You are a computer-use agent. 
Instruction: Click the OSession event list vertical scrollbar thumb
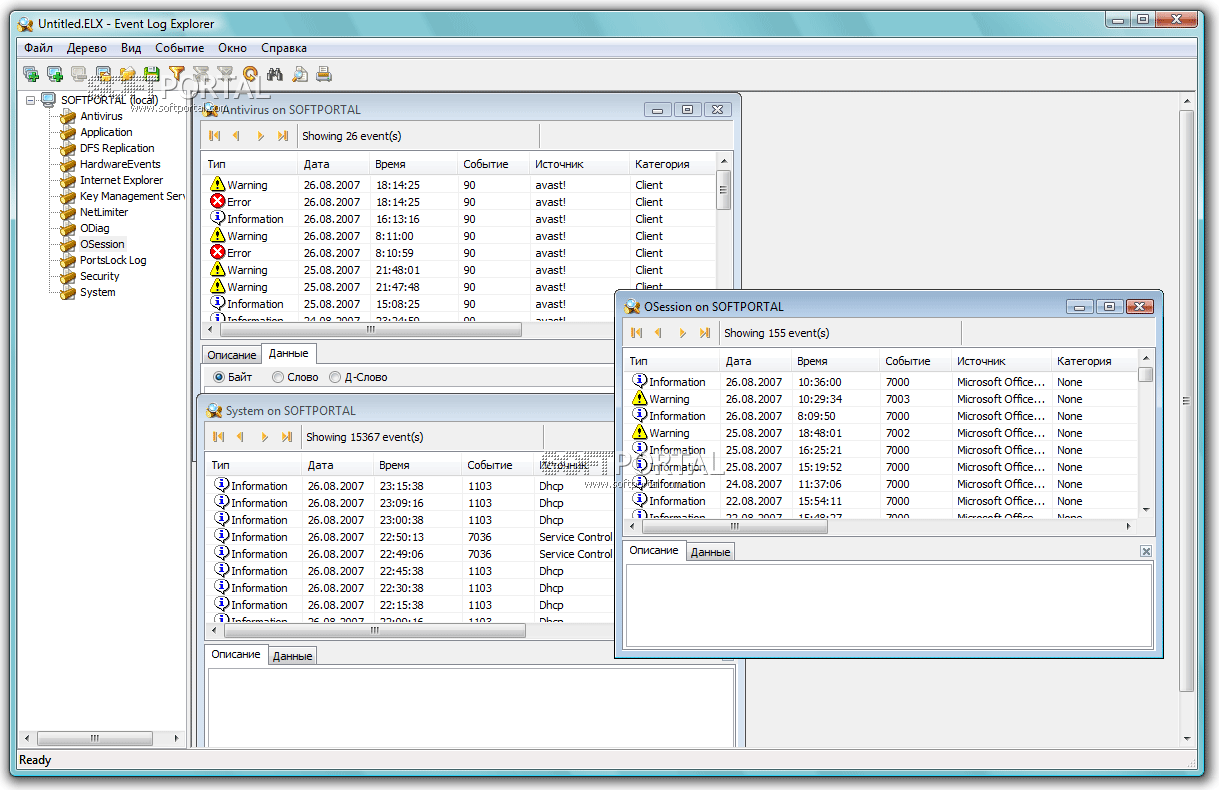(x=1146, y=374)
